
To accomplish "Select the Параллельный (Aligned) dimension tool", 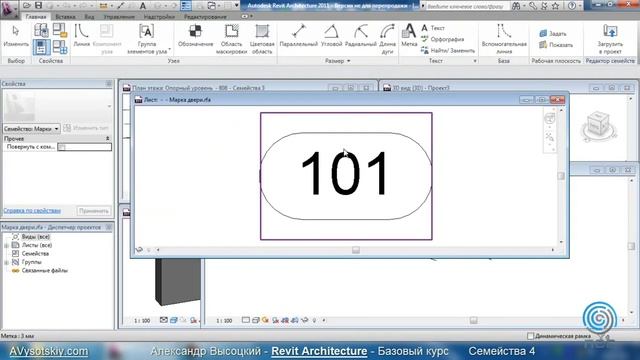I will pos(298,36).
